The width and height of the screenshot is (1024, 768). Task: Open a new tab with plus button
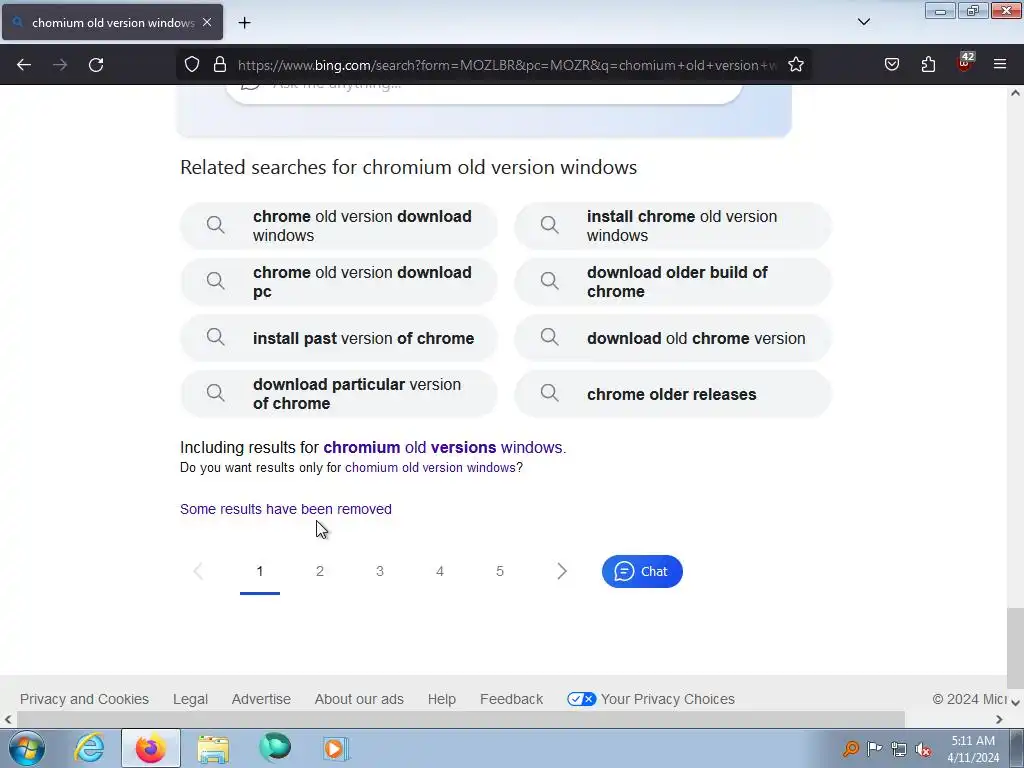(244, 23)
